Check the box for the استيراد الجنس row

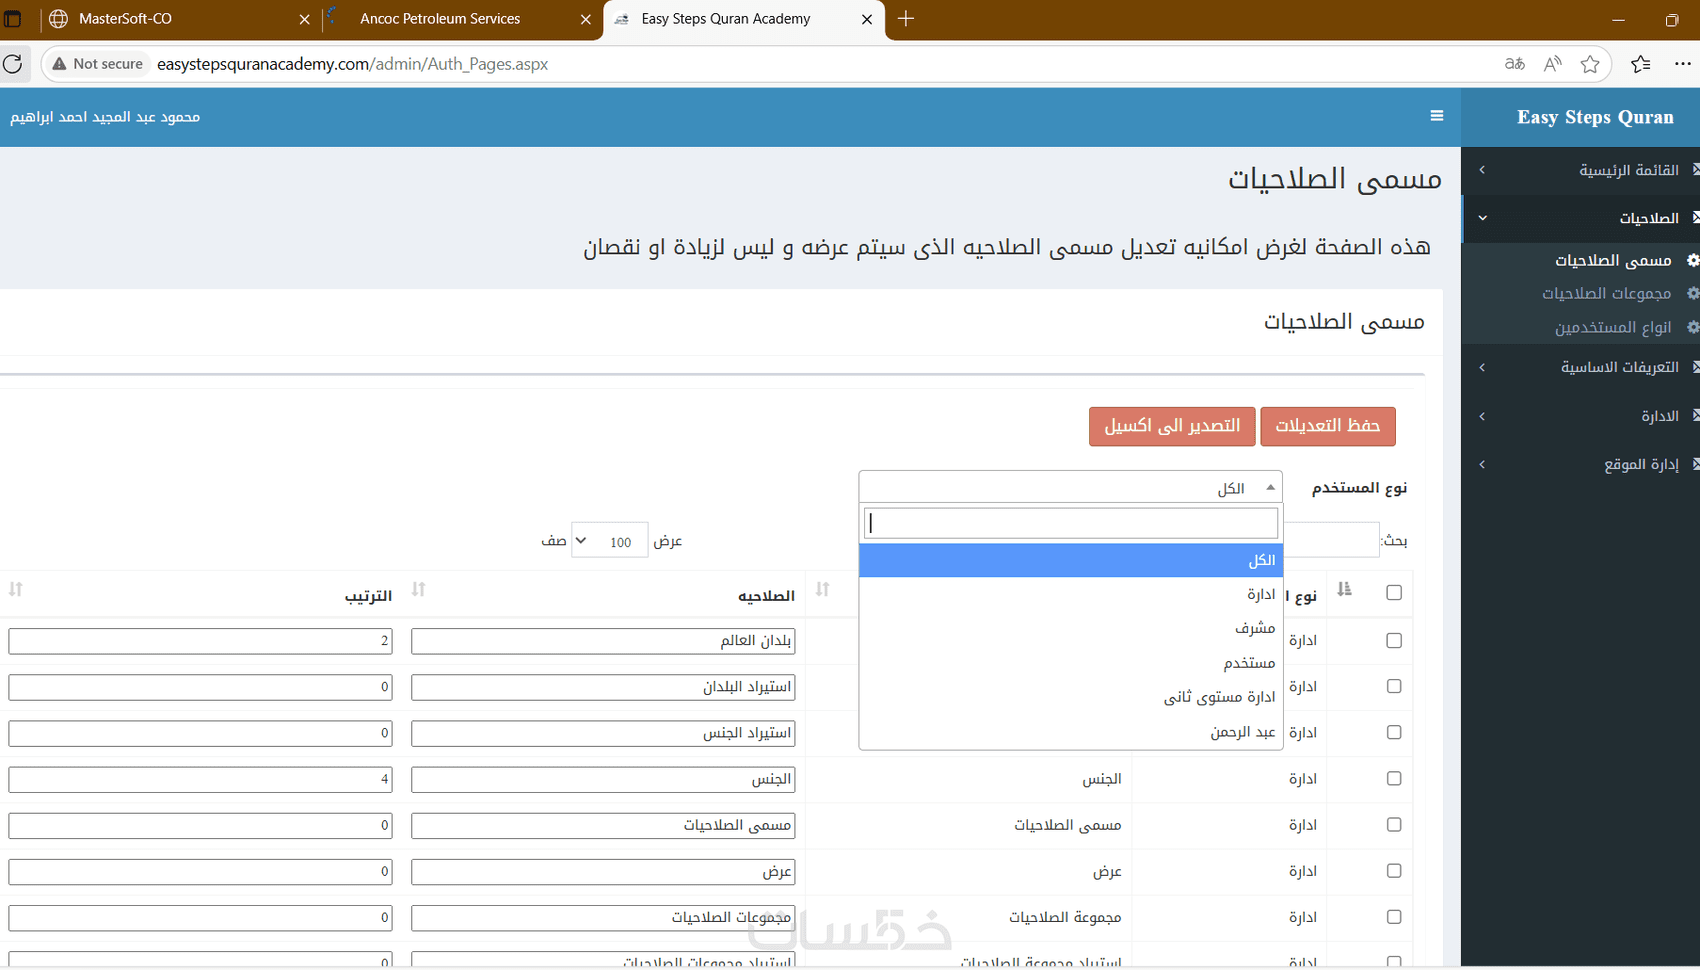click(x=1394, y=733)
